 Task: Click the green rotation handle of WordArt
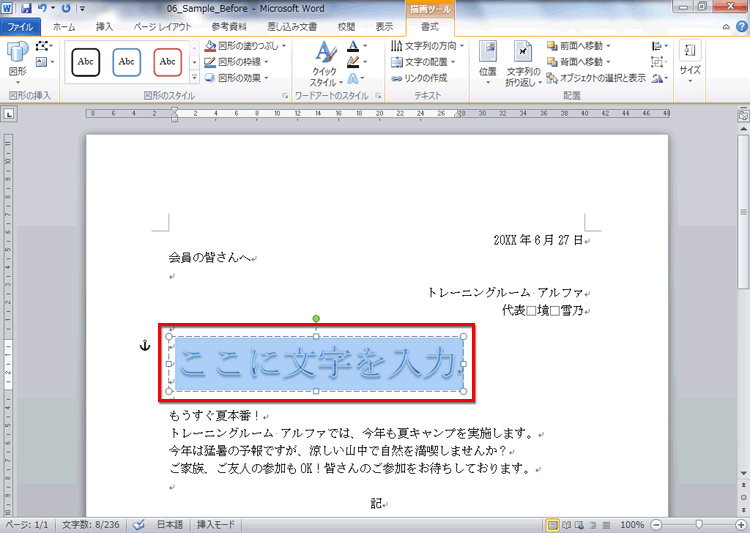(x=316, y=318)
